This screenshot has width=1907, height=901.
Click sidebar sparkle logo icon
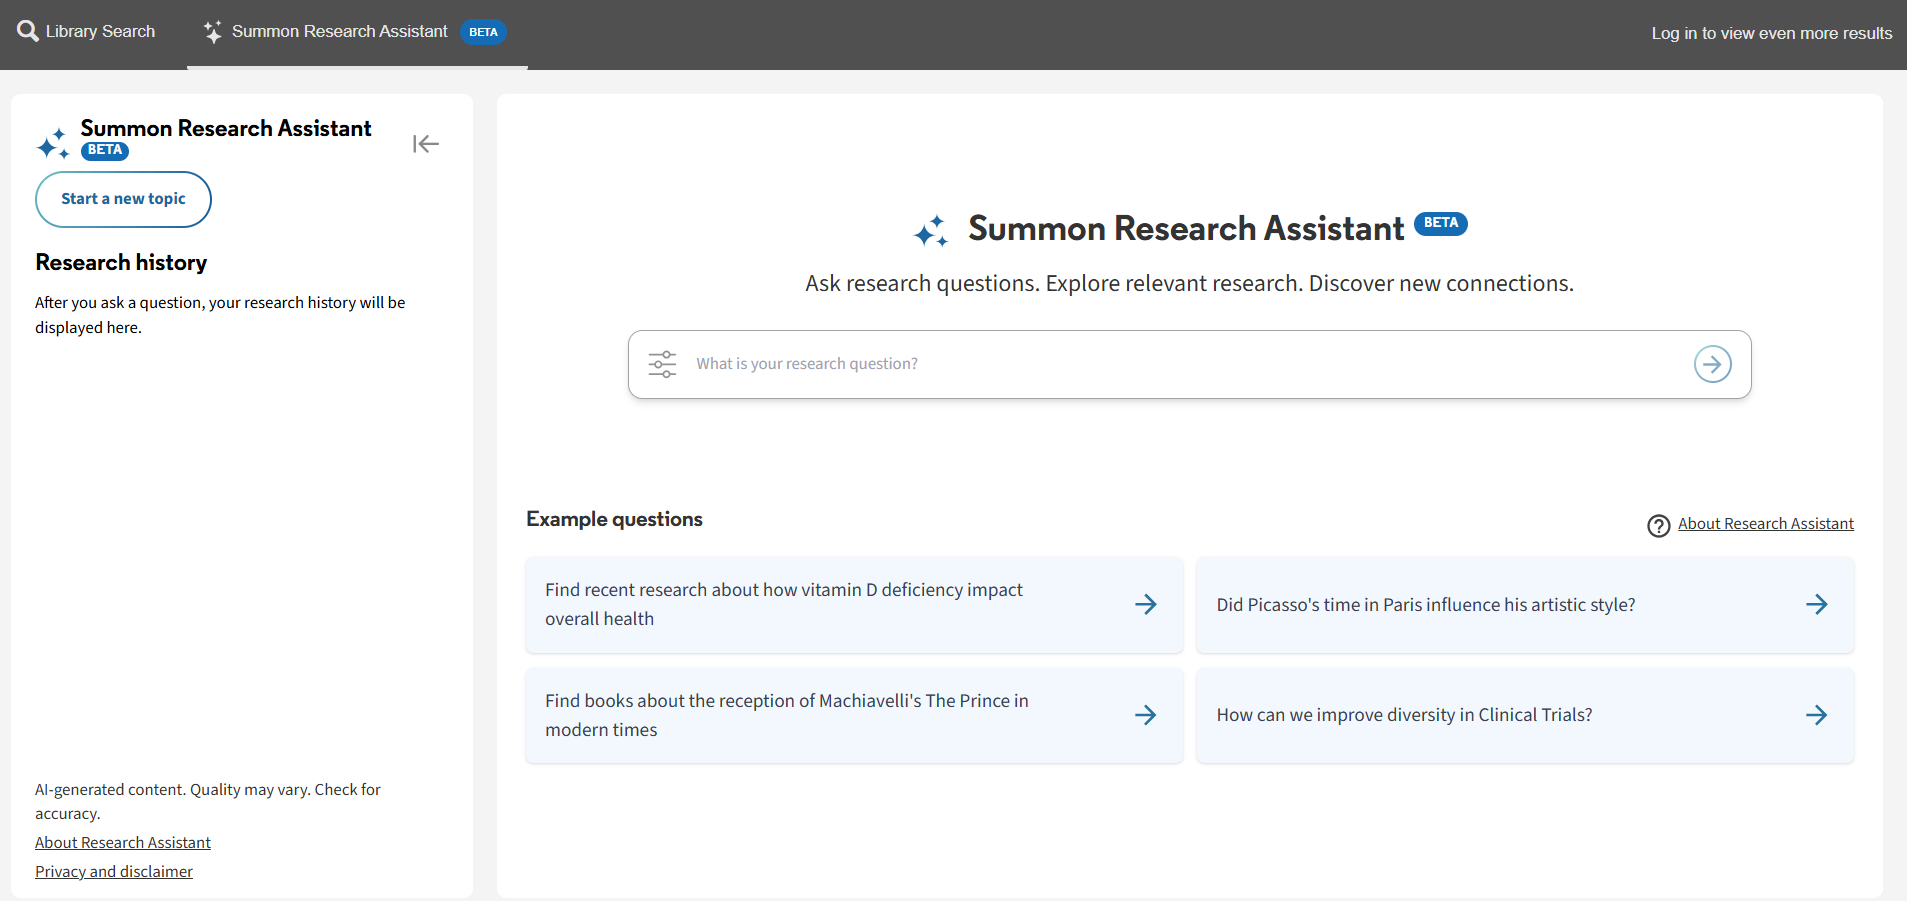point(53,144)
